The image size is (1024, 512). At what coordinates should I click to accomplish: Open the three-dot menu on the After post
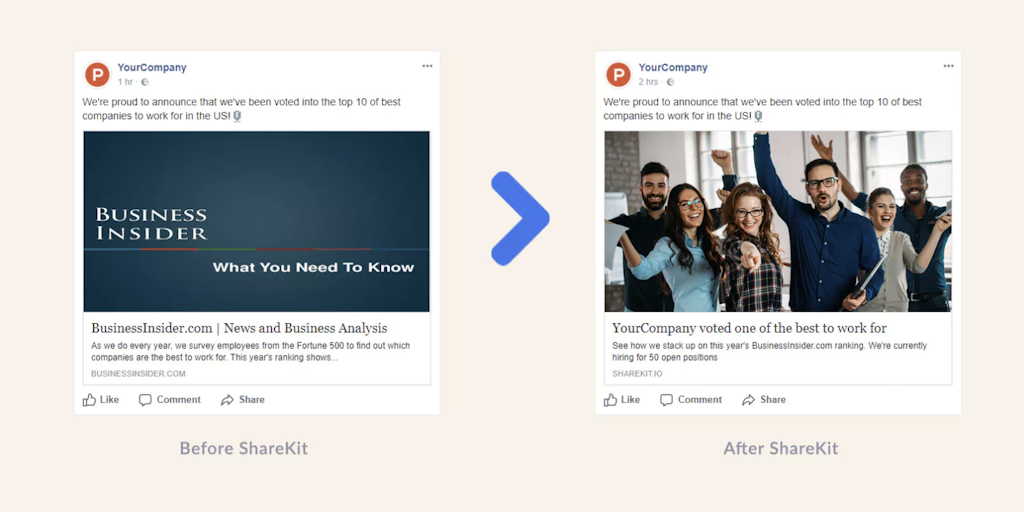click(x=948, y=66)
